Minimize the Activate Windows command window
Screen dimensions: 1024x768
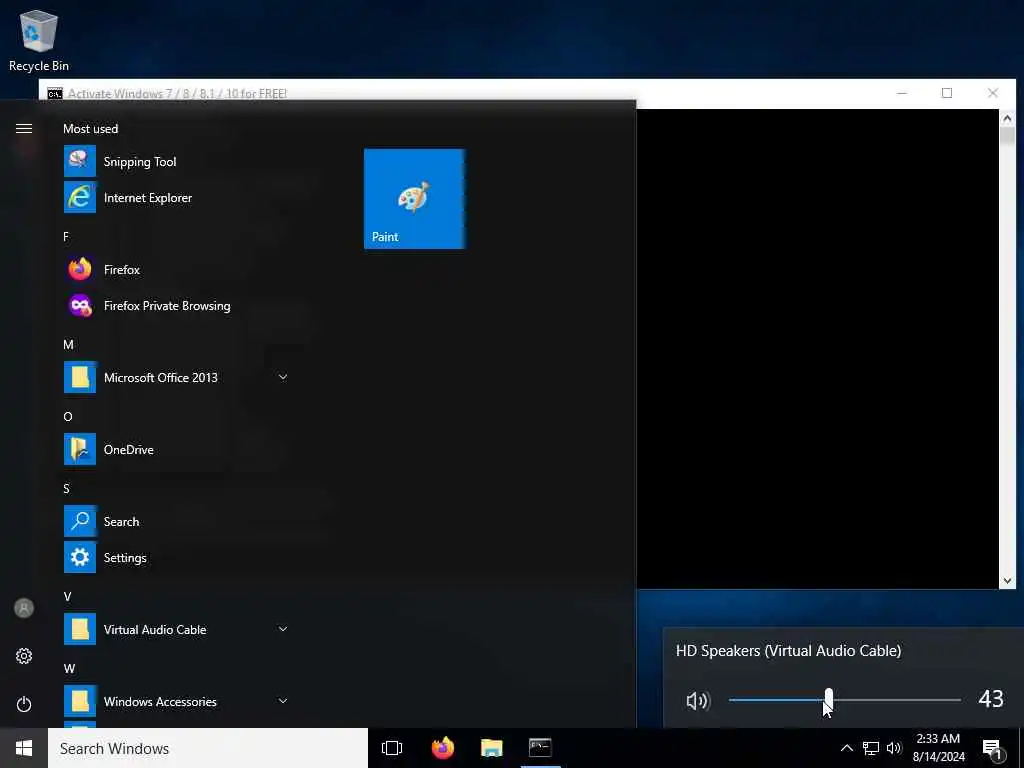coord(902,93)
